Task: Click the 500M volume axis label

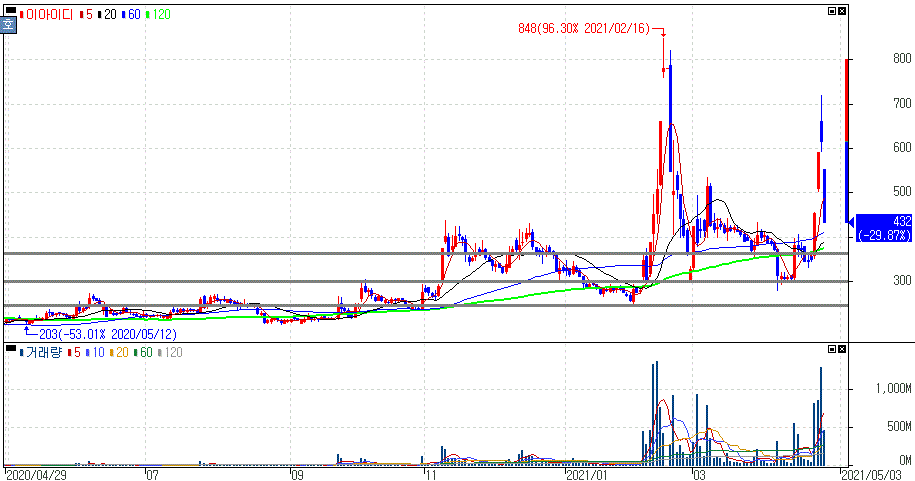Action: click(899, 427)
